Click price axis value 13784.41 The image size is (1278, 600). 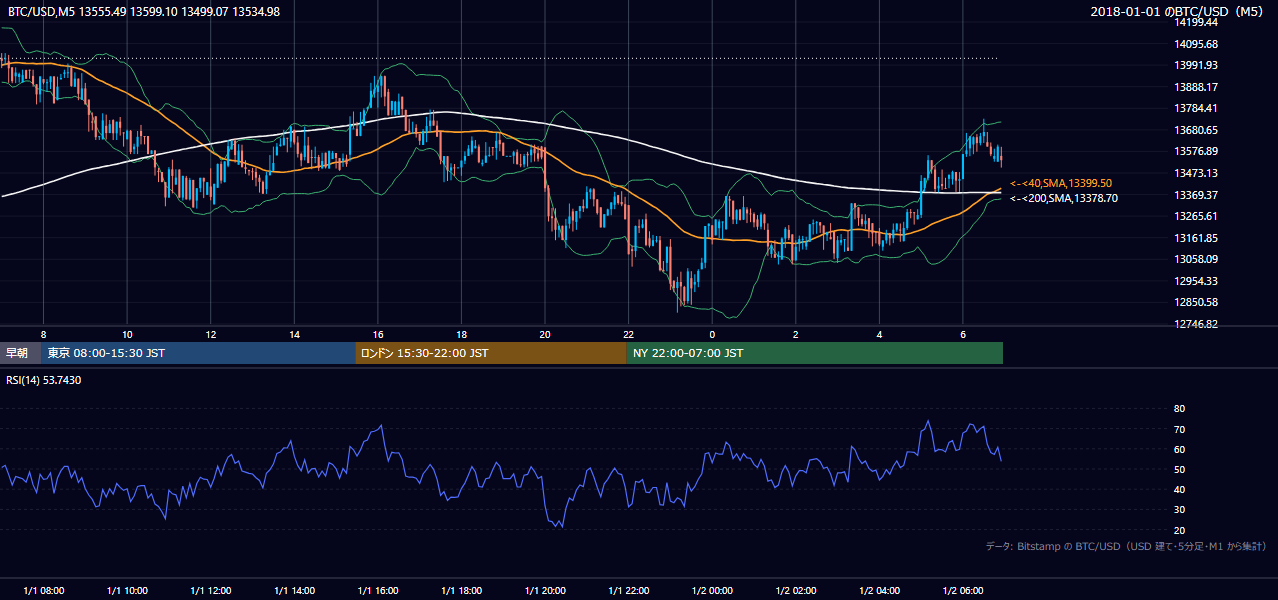[1196, 108]
